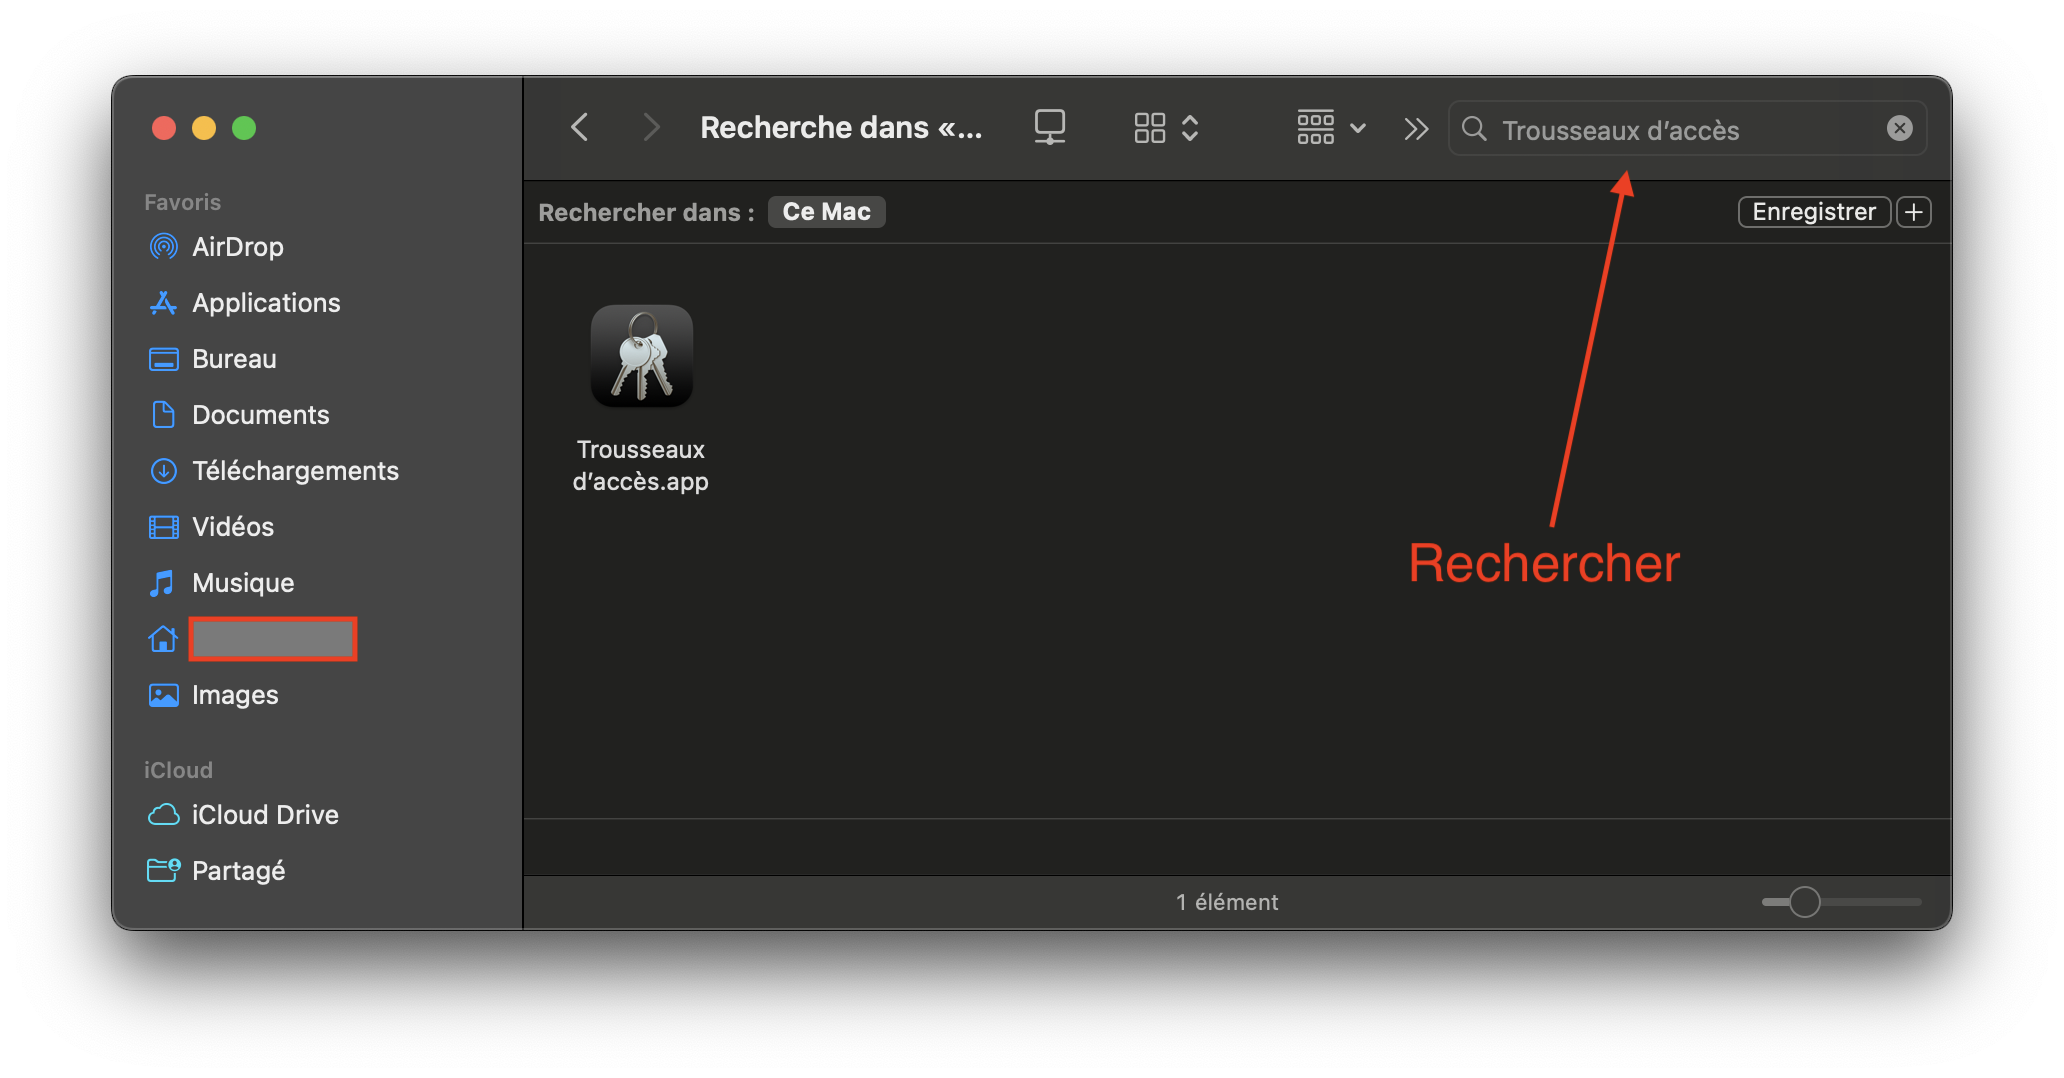Click into the Trousseaux d'accès search field
Viewport: 2064px width, 1078px height.
[x=1686, y=129]
